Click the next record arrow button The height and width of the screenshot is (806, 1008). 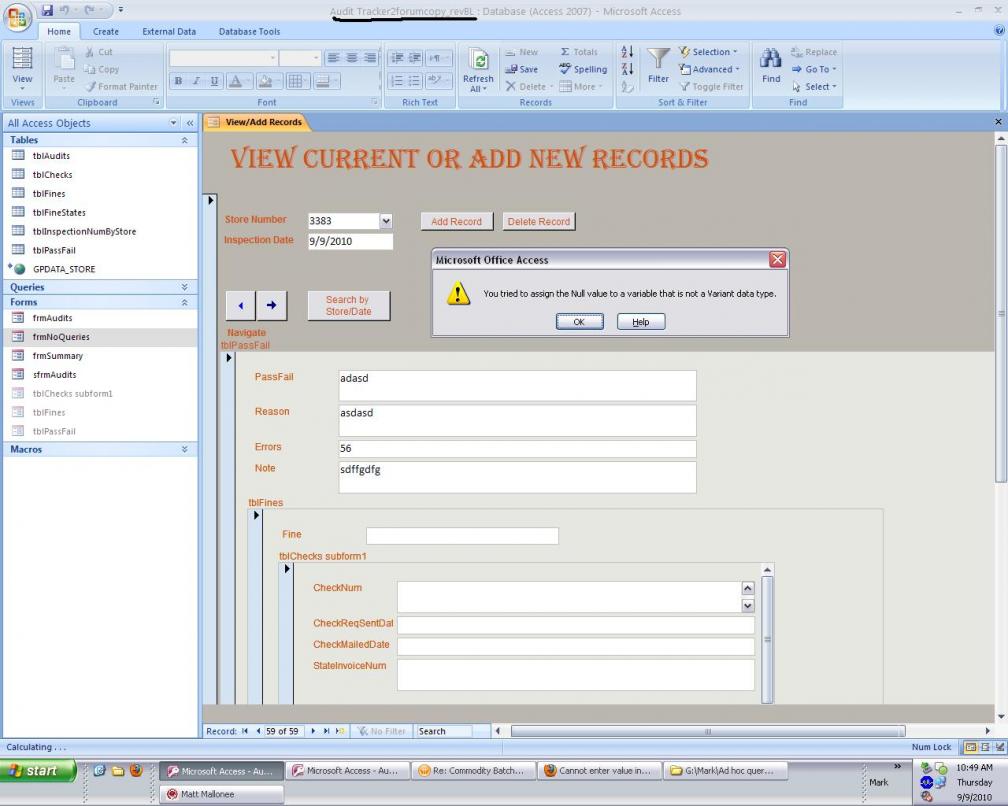[271, 306]
